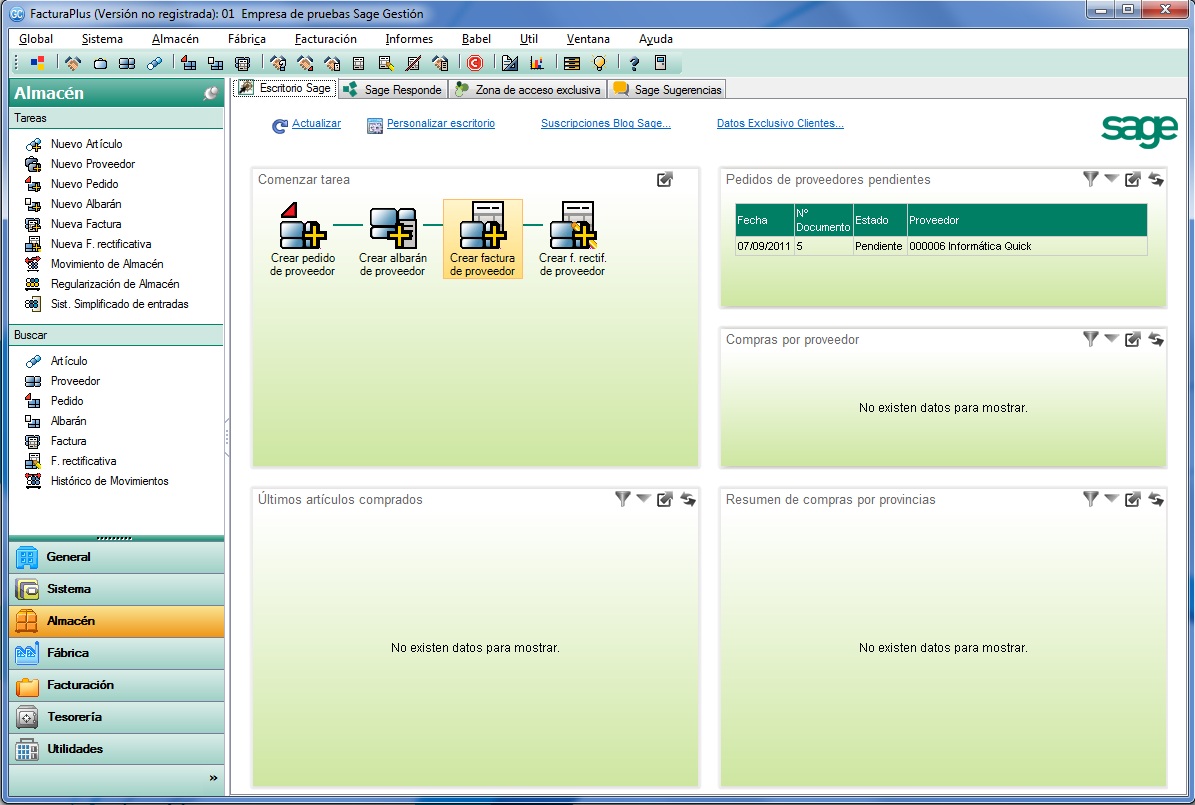Expand the sidebar overflow chevron »
The height and width of the screenshot is (805, 1195).
tap(213, 778)
